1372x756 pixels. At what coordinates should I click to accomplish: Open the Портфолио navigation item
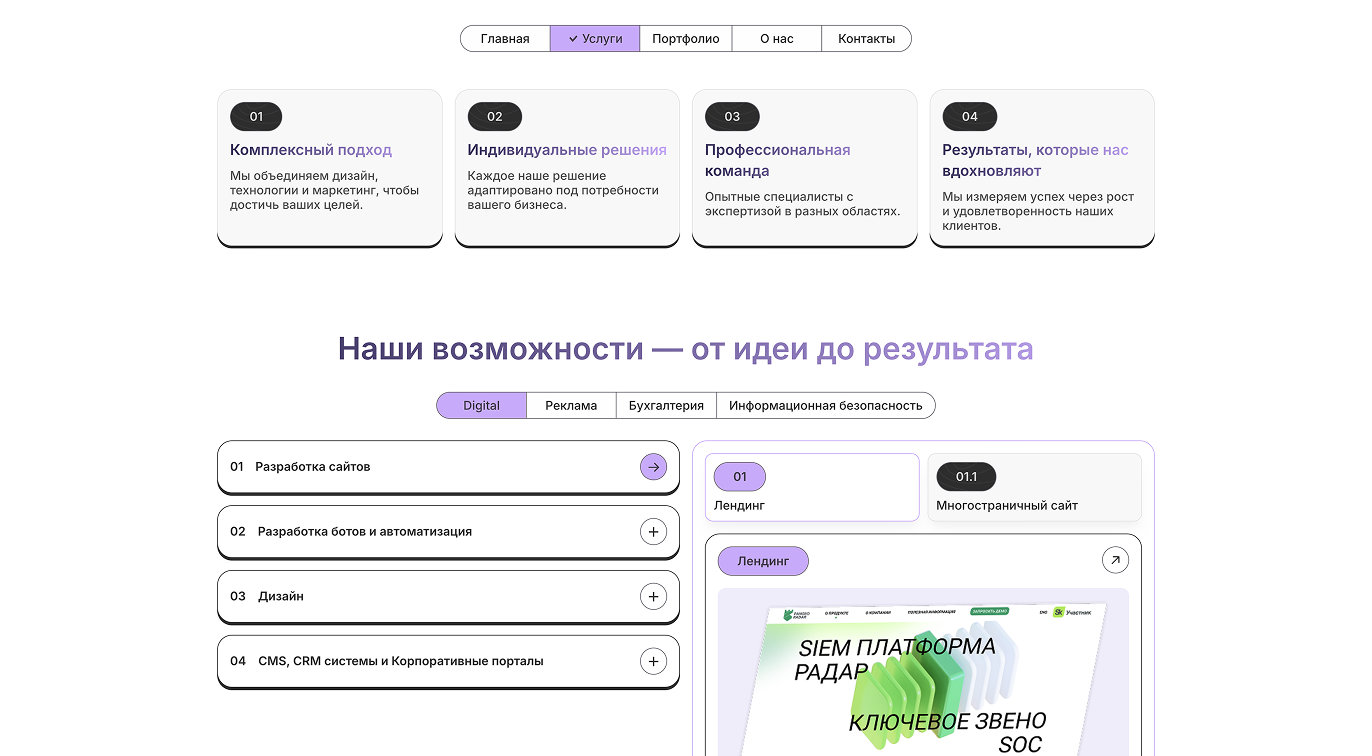pyautogui.click(x=686, y=39)
